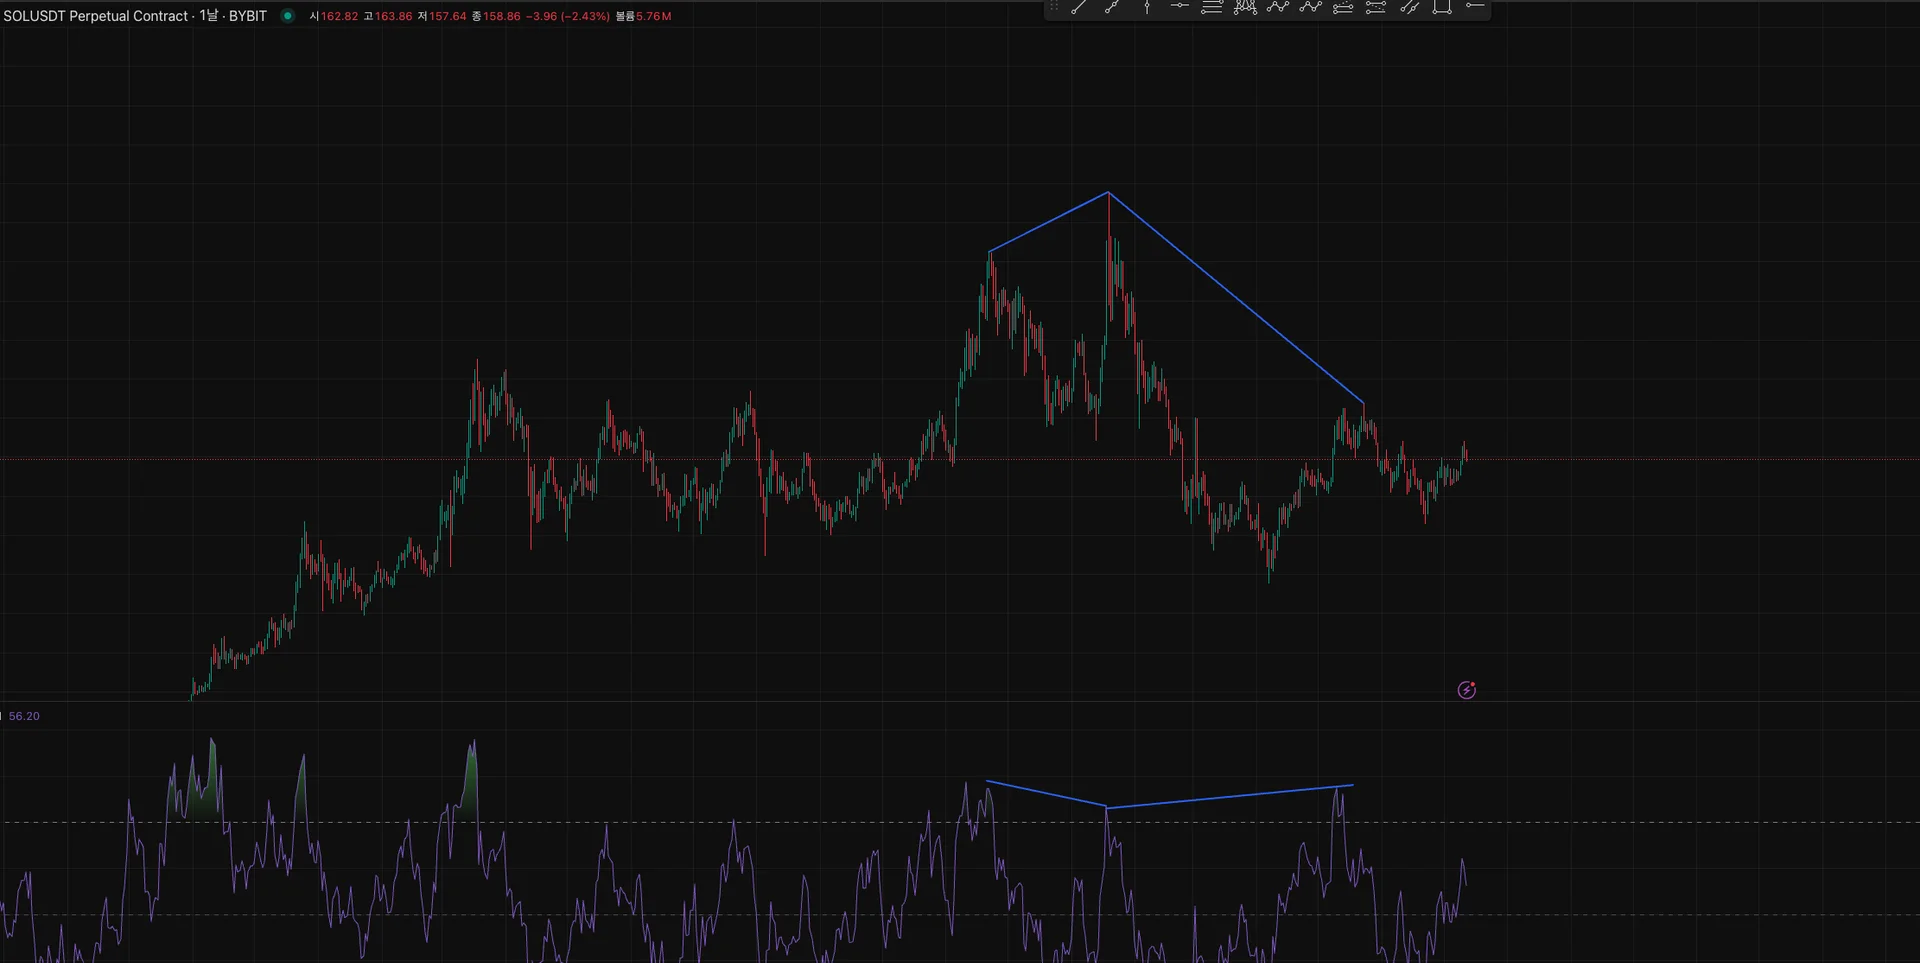Viewport: 1920px width, 963px height.
Task: Select the long descending blue trendline on price chart
Action: point(1236,297)
